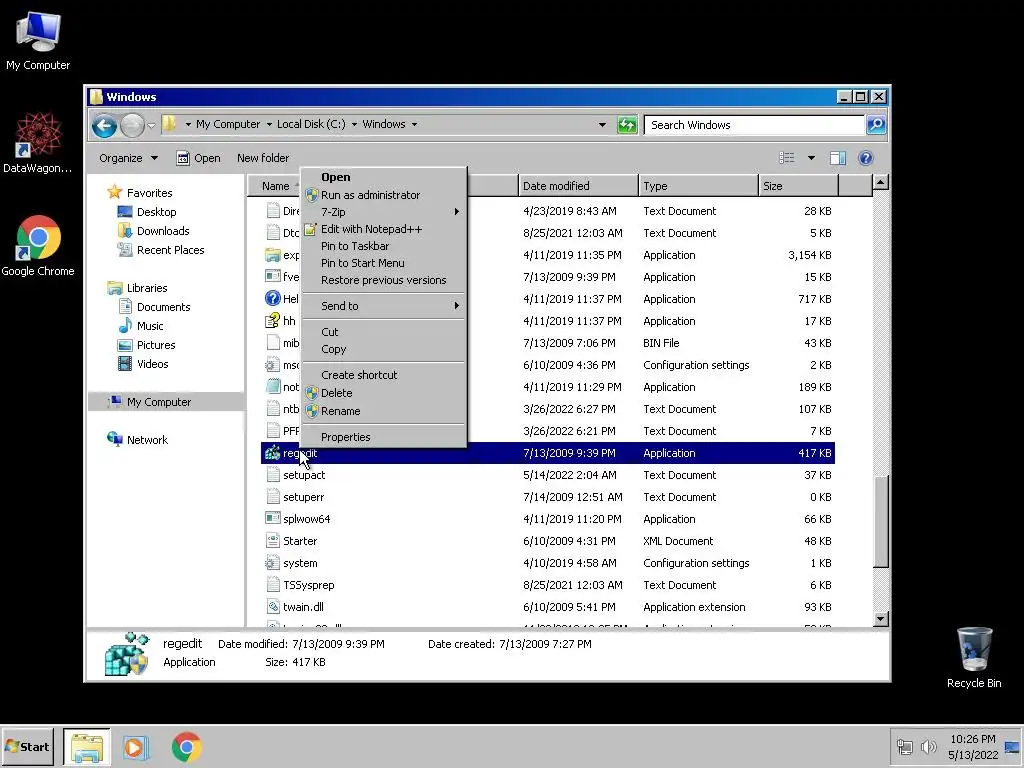Show the preview pane icon
Screen dimensions: 1024x768
pos(838,158)
